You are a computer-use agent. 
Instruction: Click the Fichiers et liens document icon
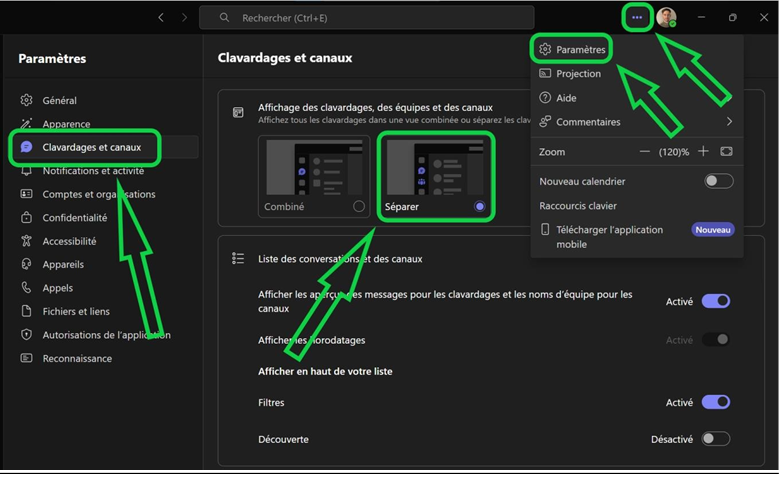click(x=26, y=311)
